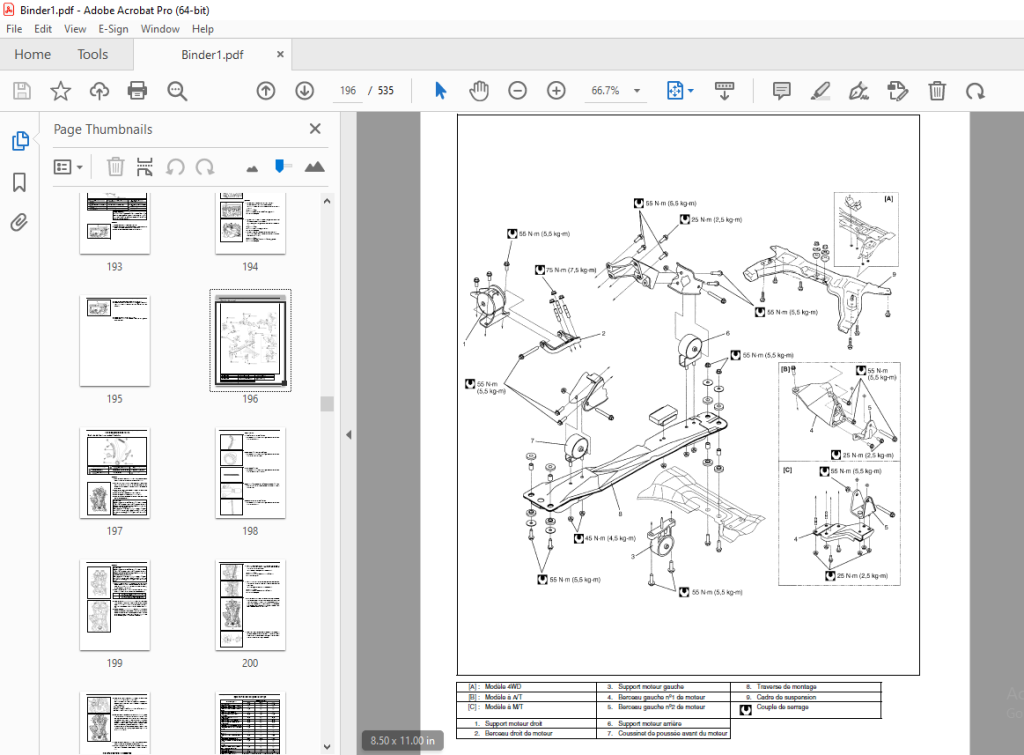Image resolution: width=1024 pixels, height=755 pixels.
Task: Select the page 197 thumbnail
Action: (115, 474)
